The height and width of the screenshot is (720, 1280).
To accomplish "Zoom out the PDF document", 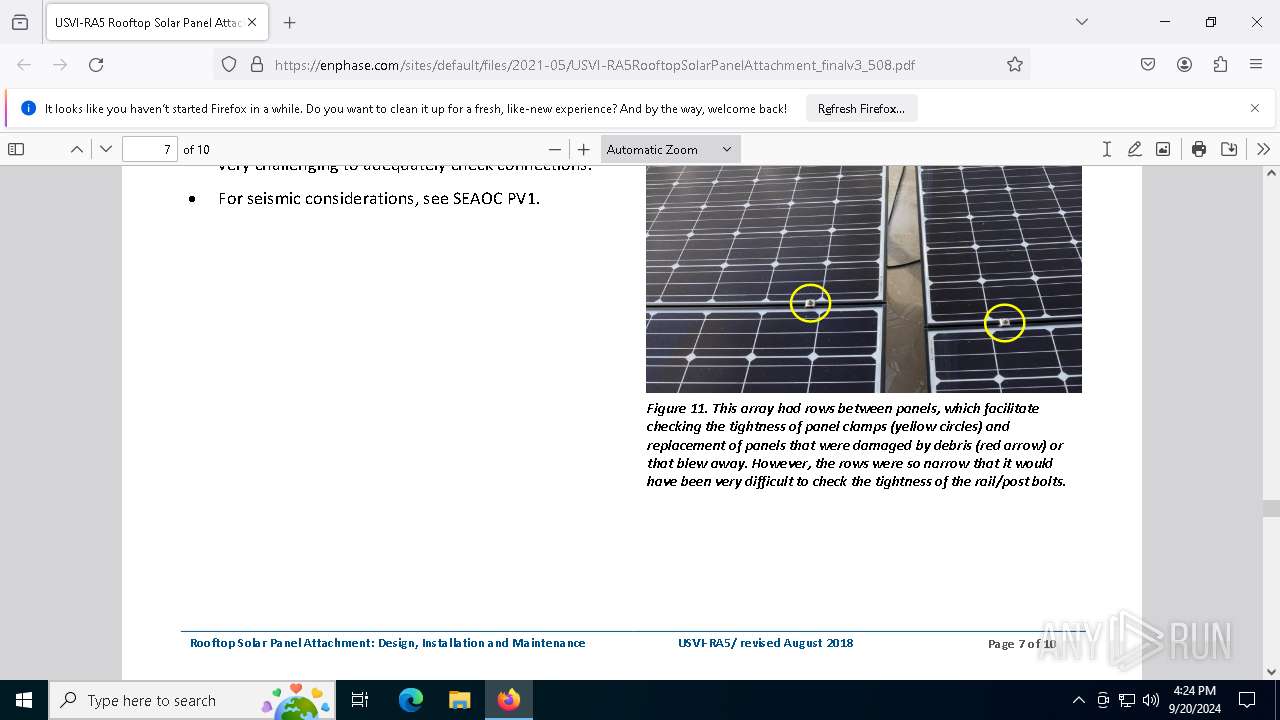I will click(x=555, y=149).
